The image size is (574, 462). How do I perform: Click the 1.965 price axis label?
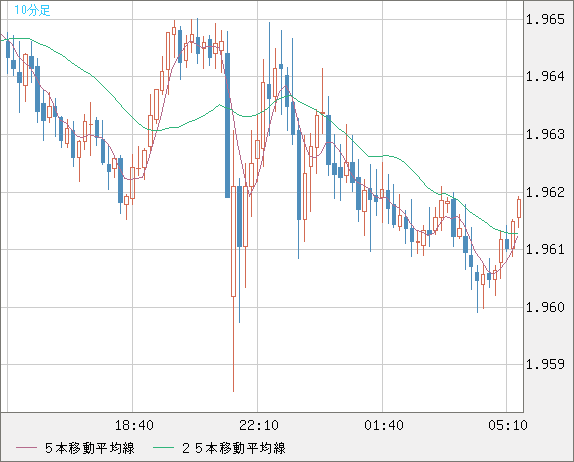[x=545, y=19]
